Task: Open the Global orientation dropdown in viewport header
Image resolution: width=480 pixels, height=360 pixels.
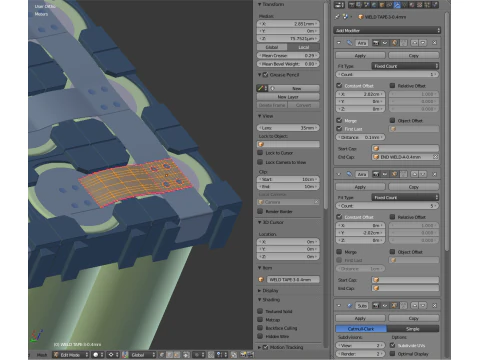Action: click(x=143, y=355)
